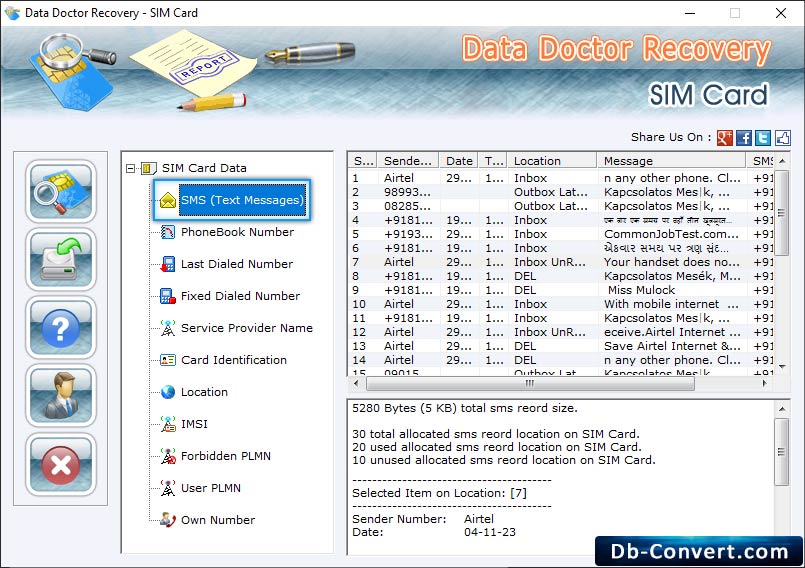Select row 1 message from Airtel

tap(561, 178)
